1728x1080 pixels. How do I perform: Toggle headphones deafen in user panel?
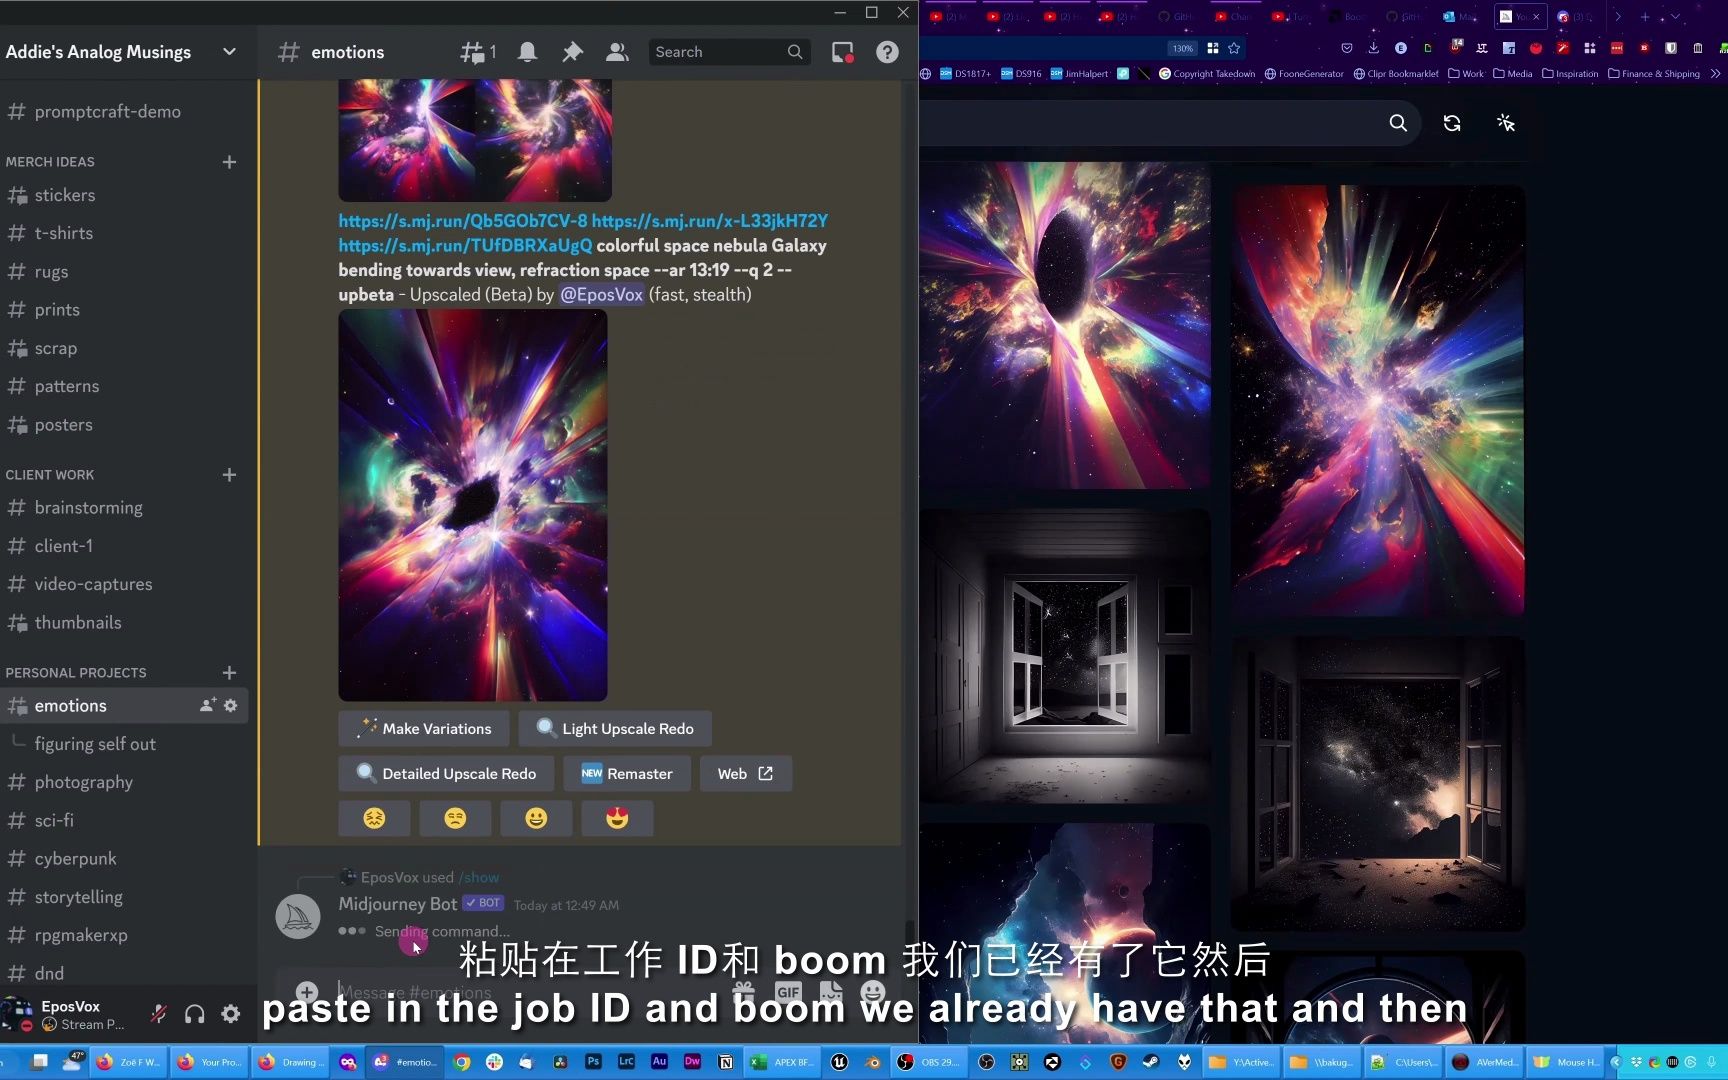[x=195, y=1014]
